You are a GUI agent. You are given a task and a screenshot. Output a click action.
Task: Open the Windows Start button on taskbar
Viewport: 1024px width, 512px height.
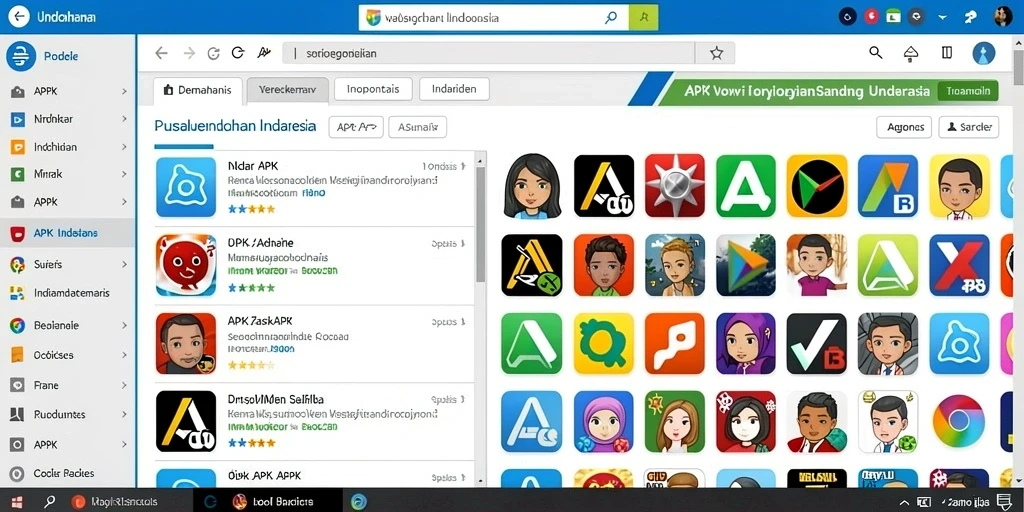pos(17,502)
